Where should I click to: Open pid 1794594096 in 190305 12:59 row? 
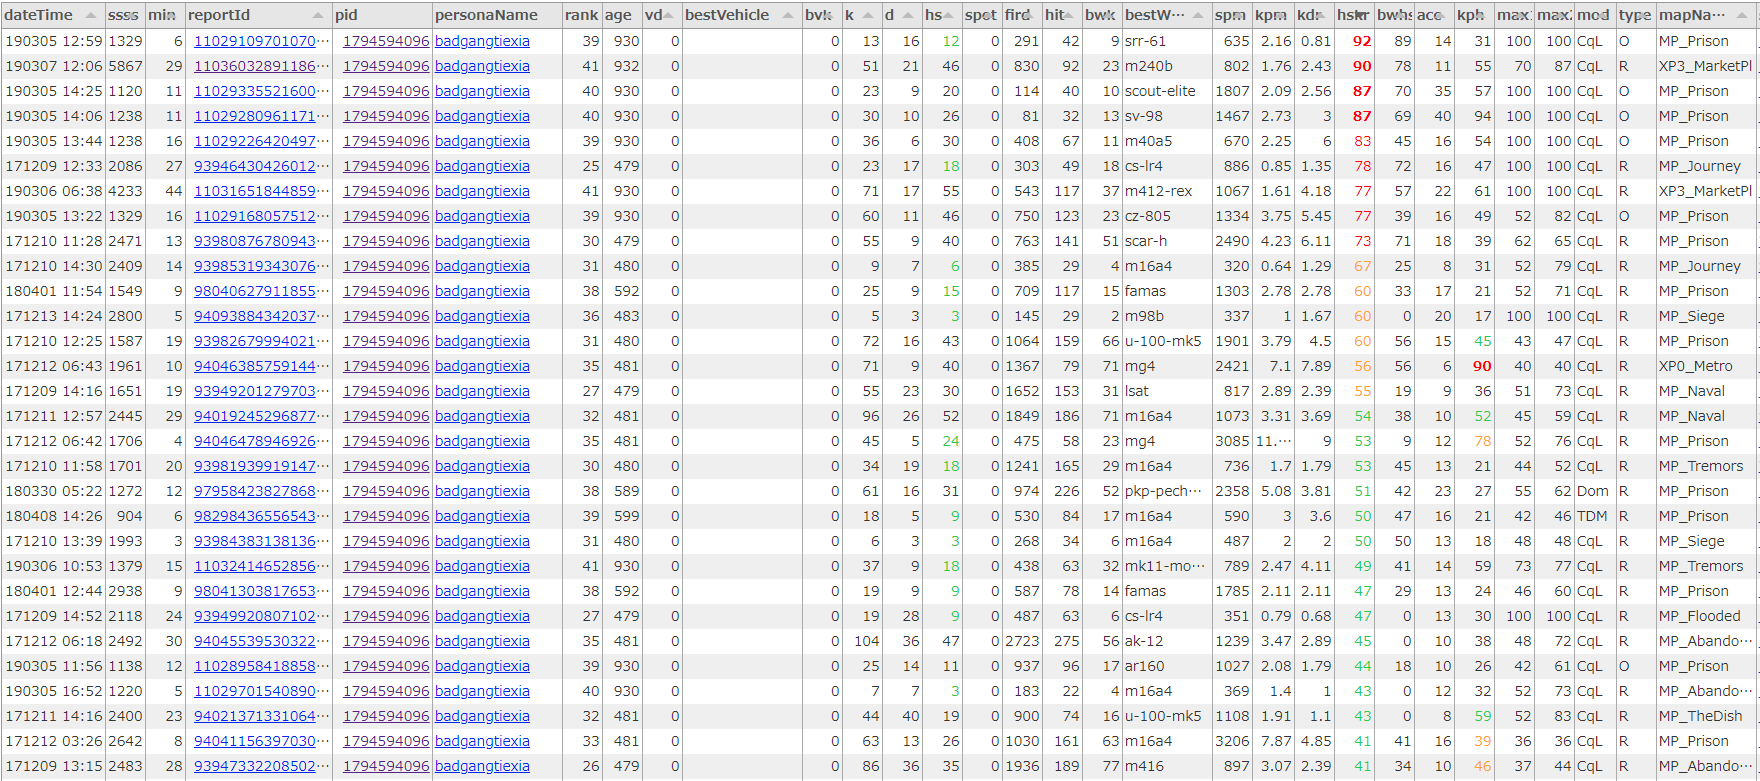pos(386,41)
